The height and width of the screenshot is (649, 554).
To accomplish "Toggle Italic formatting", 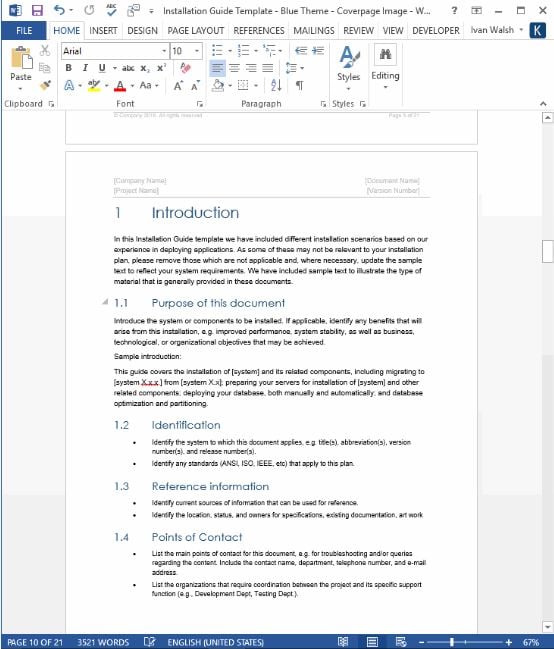I will (85, 68).
